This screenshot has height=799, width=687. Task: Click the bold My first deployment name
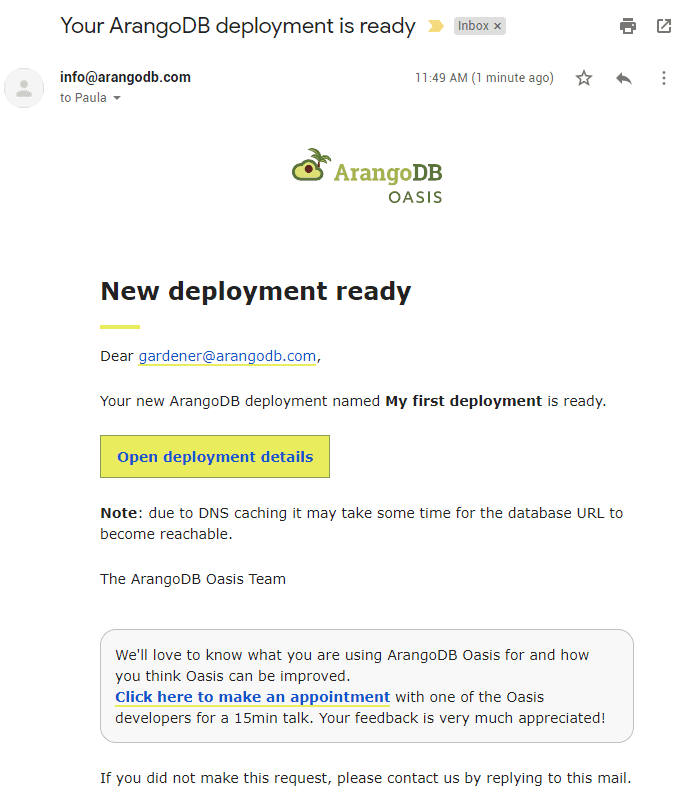463,401
